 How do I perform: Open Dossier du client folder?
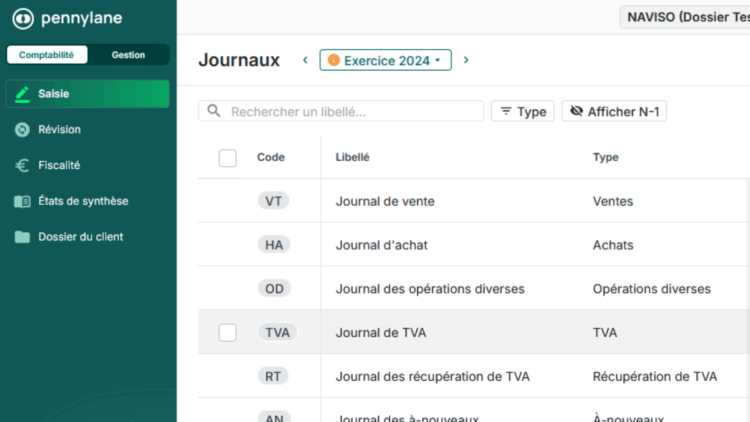[80, 237]
